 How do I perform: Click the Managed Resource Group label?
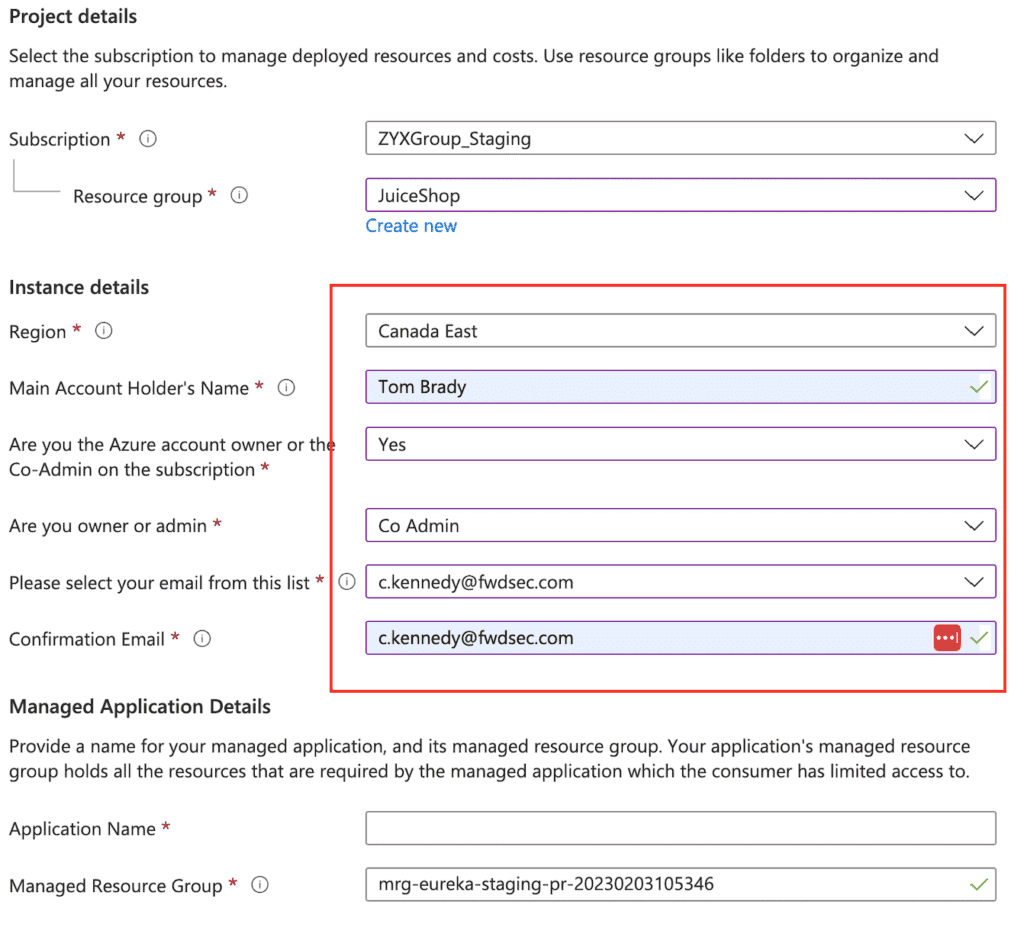[116, 886]
